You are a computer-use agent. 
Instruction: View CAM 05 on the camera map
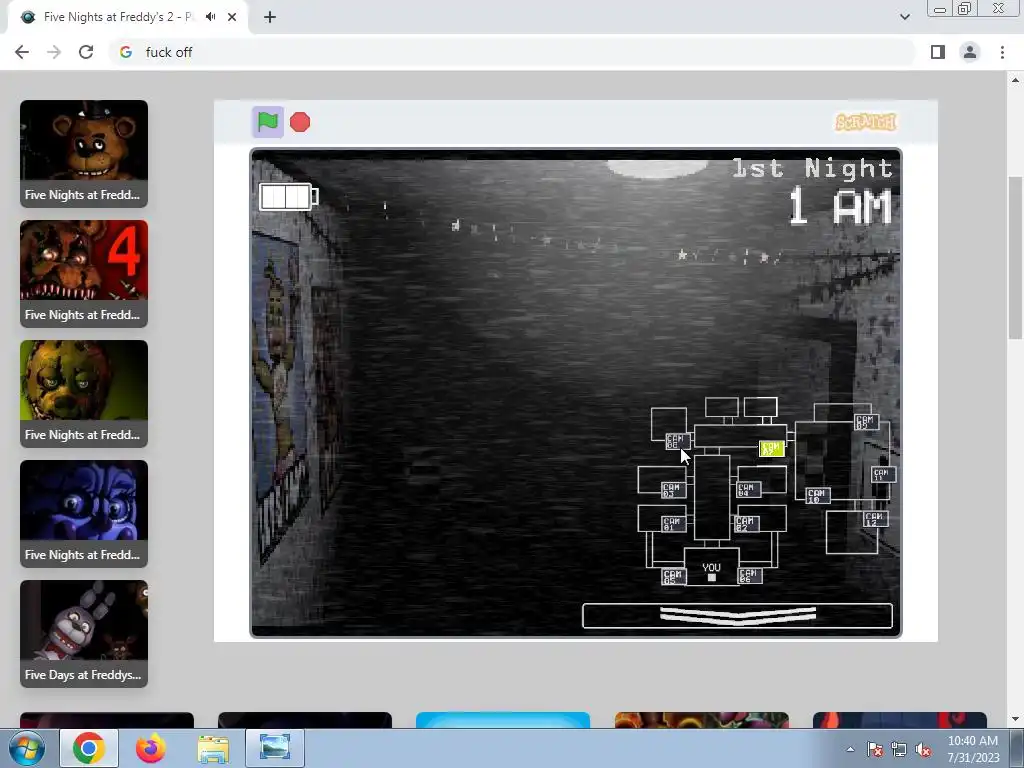673,576
